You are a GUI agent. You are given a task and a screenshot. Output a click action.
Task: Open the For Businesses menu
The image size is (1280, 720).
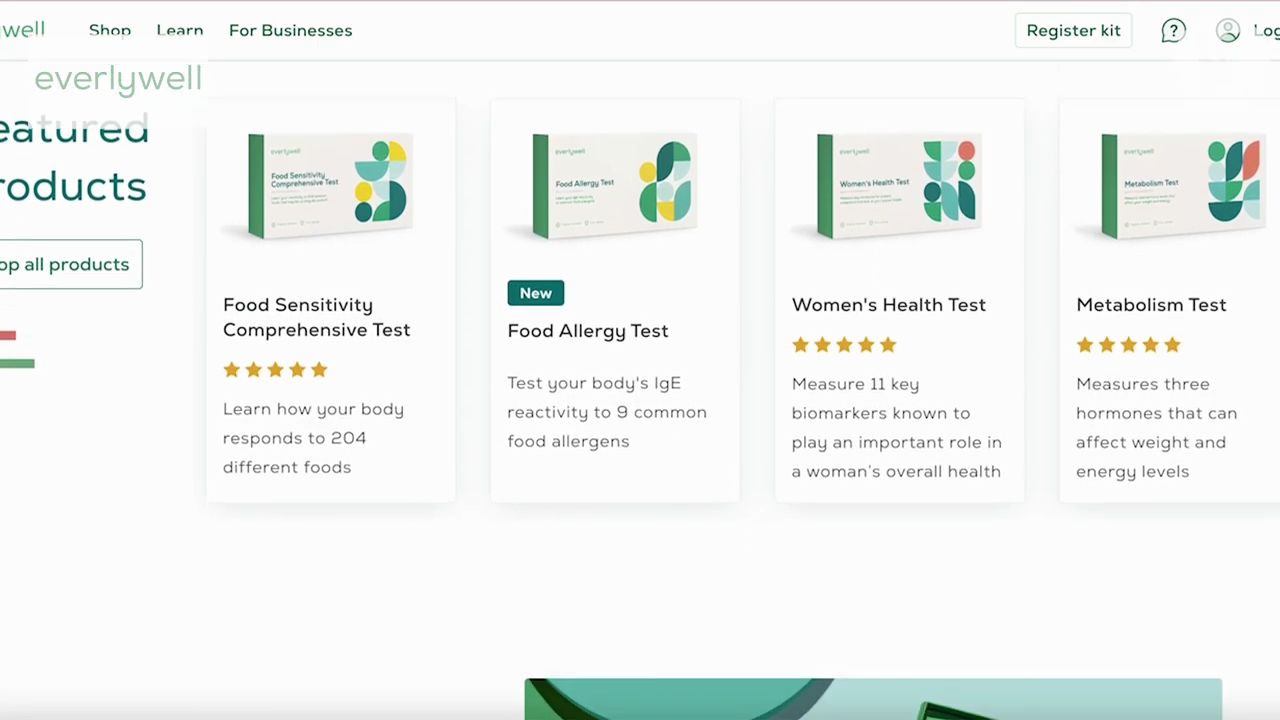(290, 30)
